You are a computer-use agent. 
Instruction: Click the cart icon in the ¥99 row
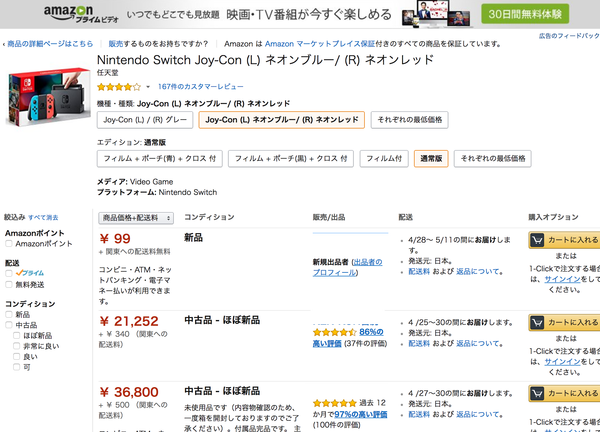pos(537,240)
